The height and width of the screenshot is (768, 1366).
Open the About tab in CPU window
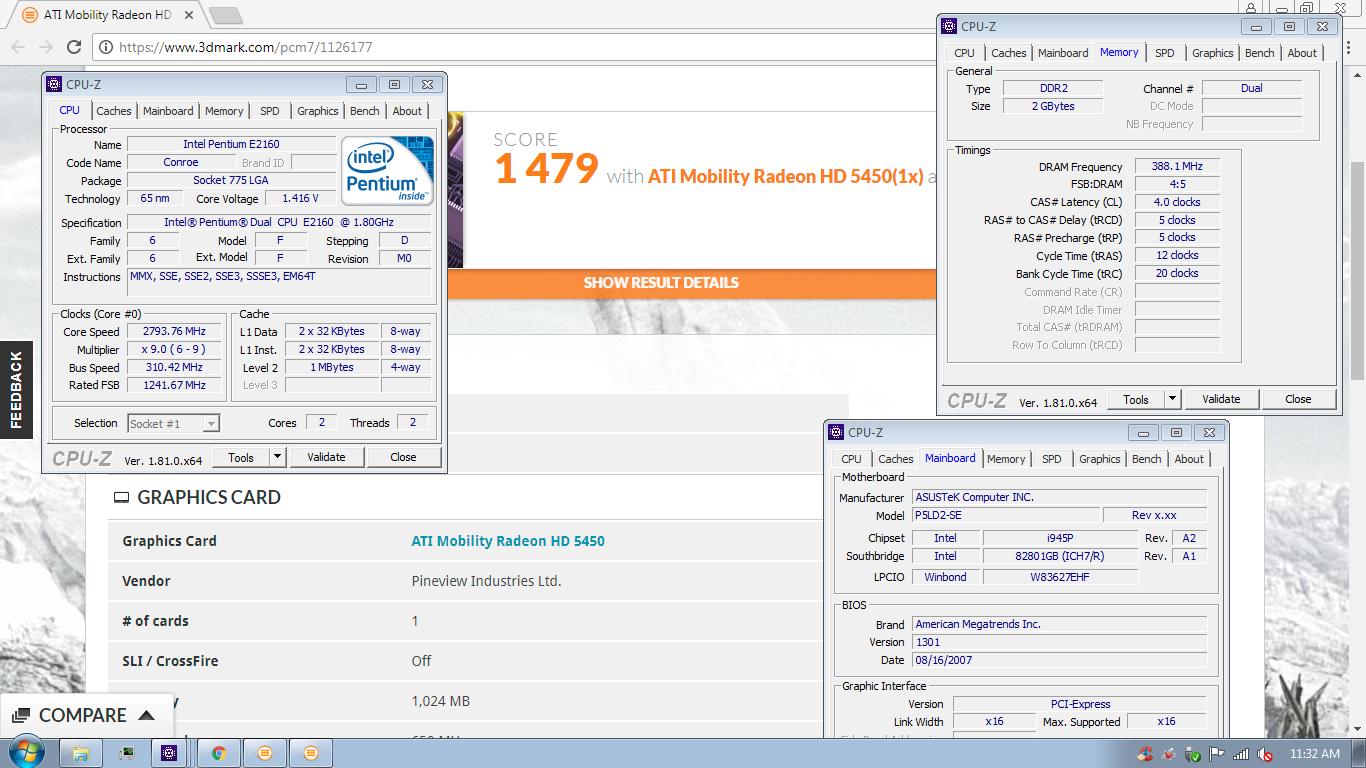pyautogui.click(x=407, y=111)
